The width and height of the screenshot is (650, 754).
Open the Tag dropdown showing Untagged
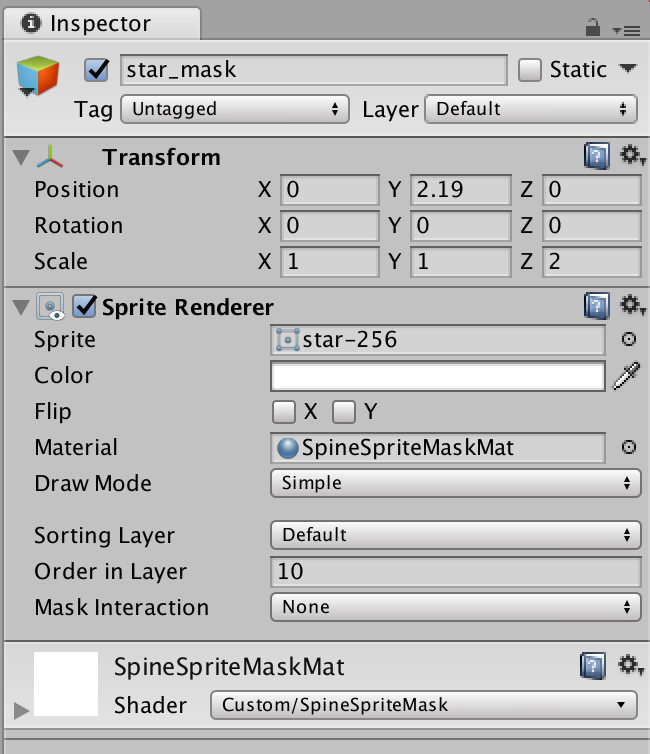coord(235,109)
